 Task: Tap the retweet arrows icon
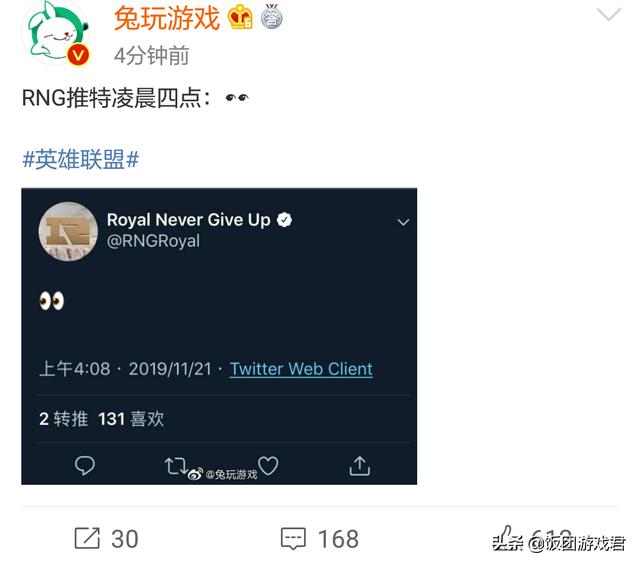coord(176,466)
